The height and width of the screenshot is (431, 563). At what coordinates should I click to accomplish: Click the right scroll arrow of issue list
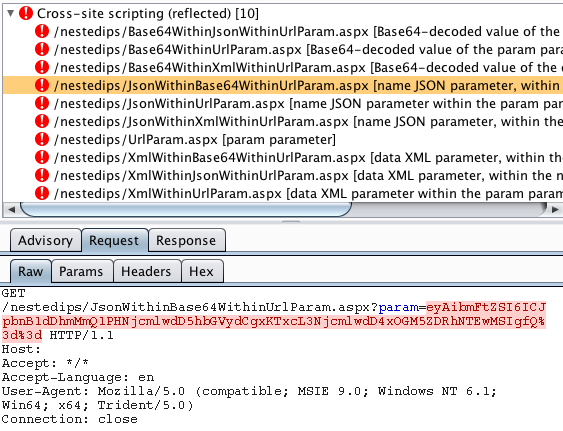[x=555, y=209]
